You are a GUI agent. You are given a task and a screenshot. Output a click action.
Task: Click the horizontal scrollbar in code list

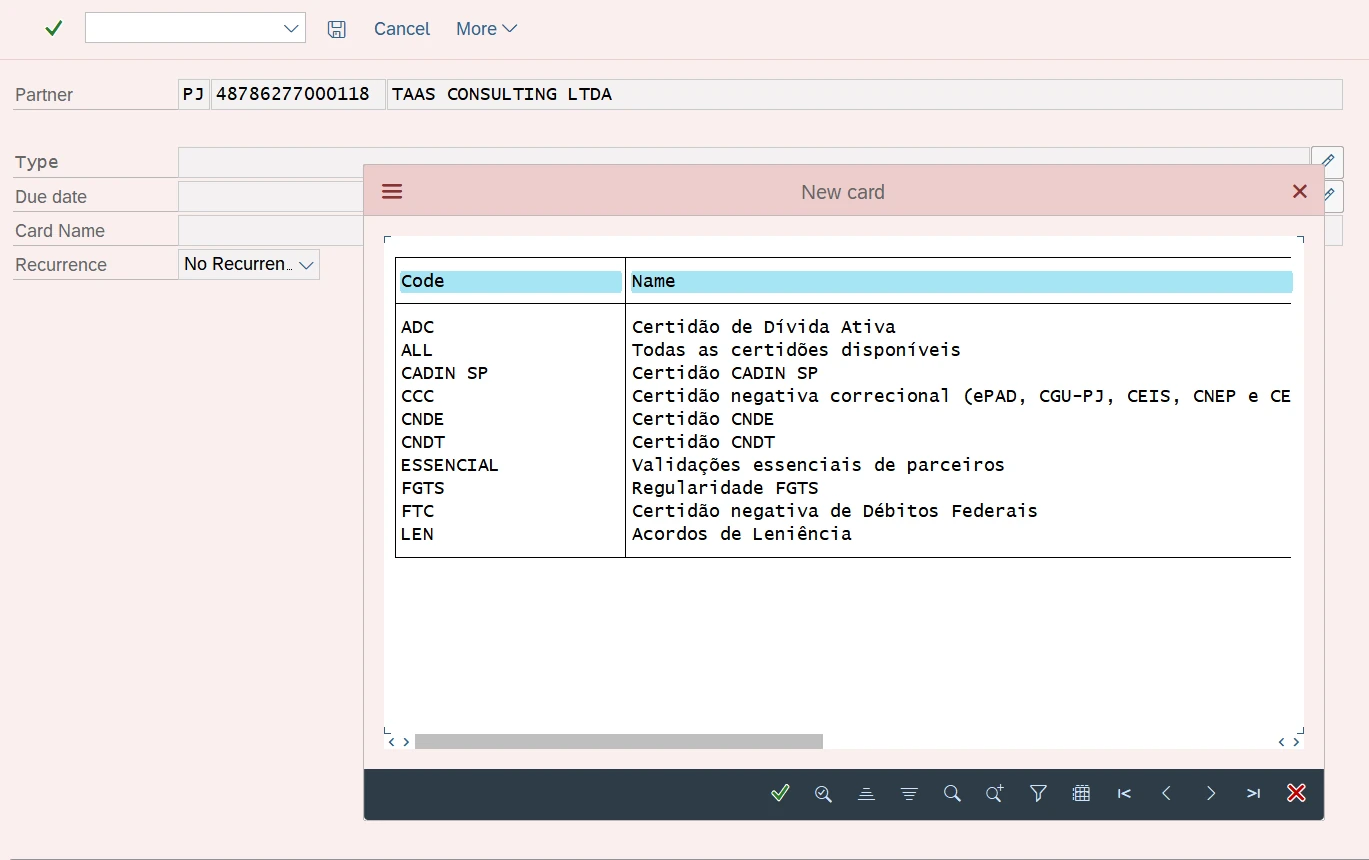(x=619, y=741)
